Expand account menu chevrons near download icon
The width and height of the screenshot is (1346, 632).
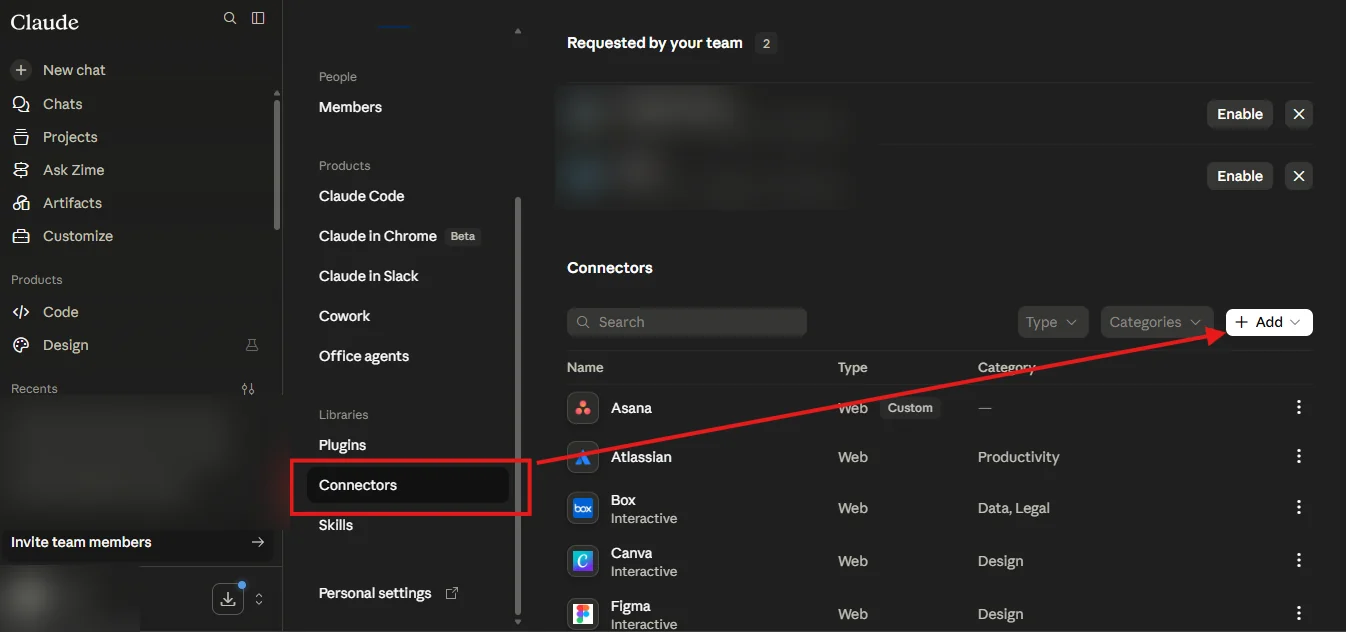point(259,599)
